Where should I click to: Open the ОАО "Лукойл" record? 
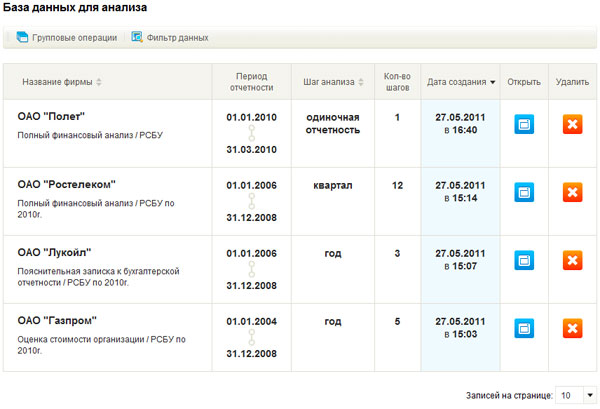click(x=525, y=261)
